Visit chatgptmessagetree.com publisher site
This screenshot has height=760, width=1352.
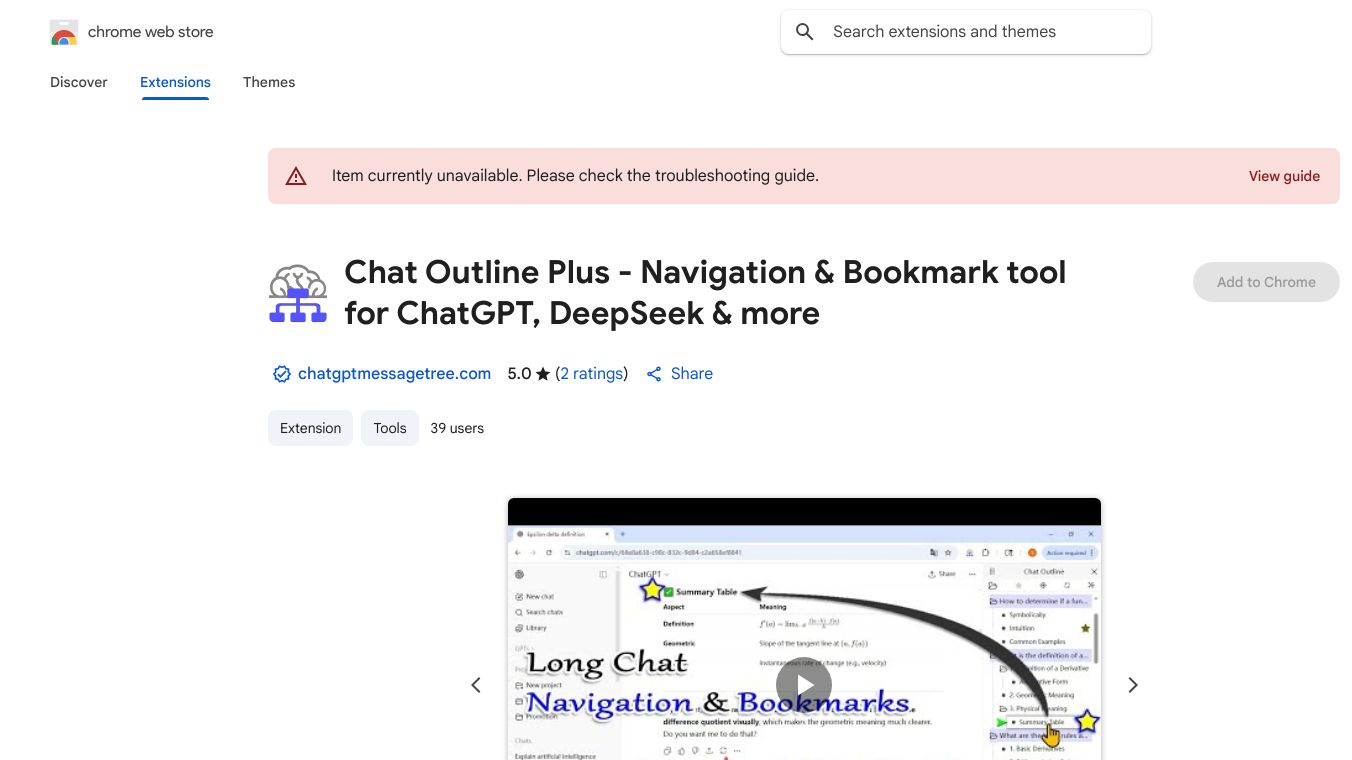pos(394,373)
